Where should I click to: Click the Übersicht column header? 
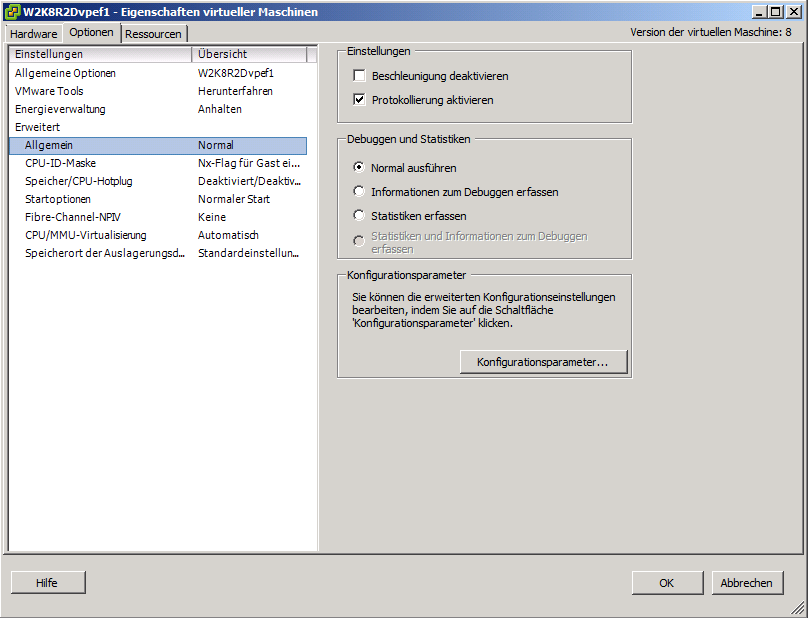coord(249,54)
